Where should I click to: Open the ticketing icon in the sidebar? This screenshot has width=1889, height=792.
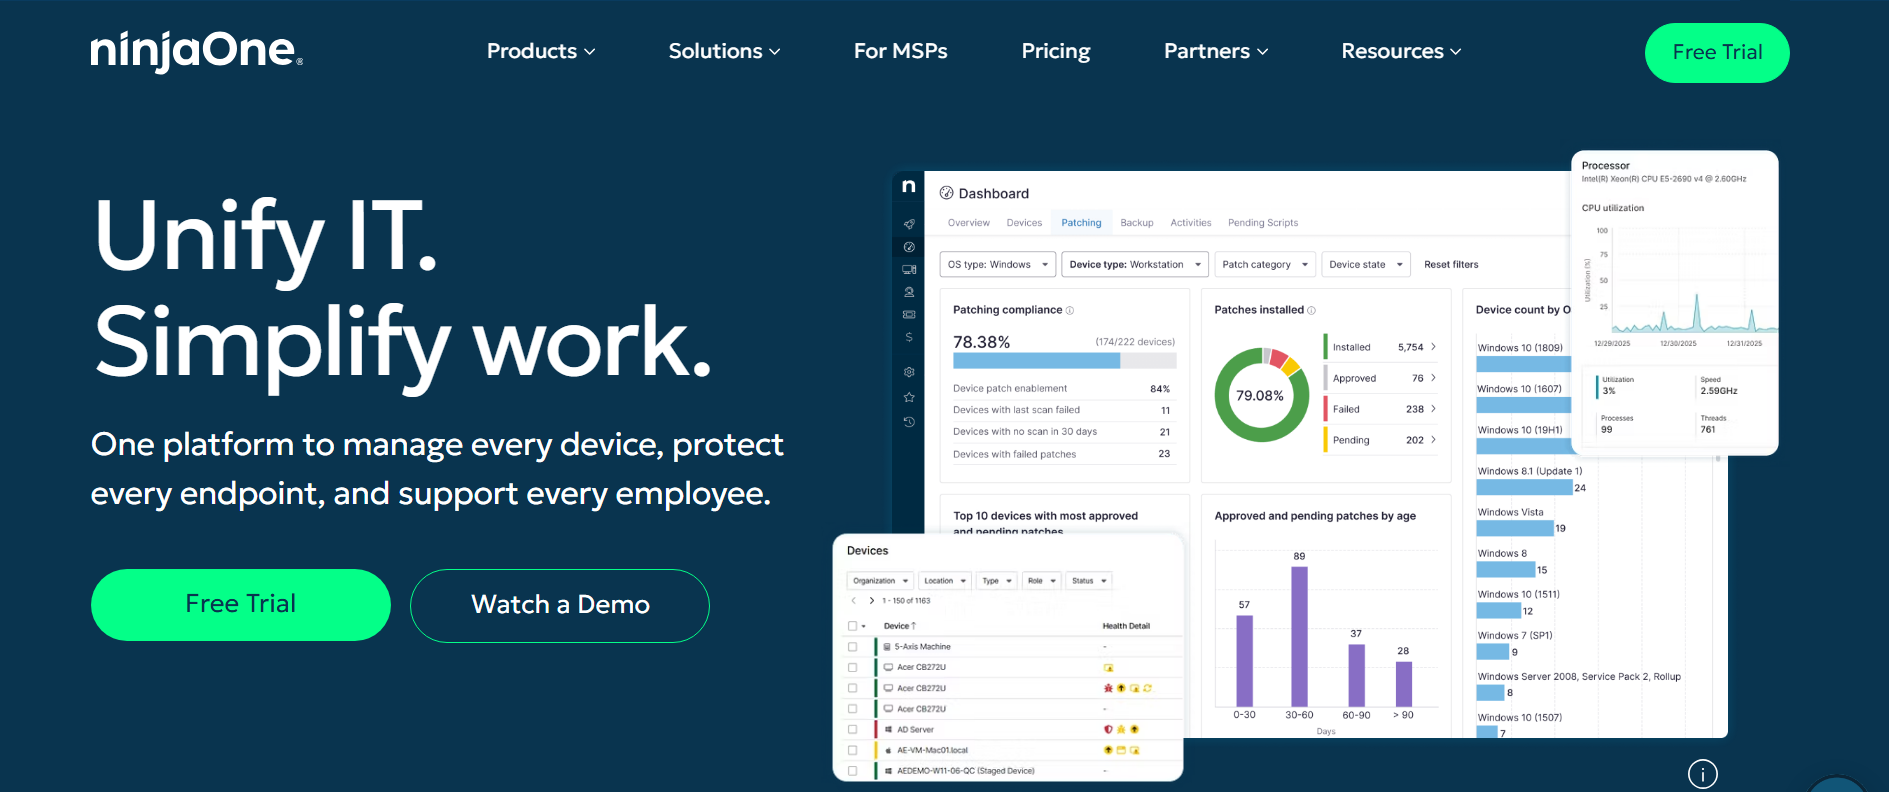909,315
